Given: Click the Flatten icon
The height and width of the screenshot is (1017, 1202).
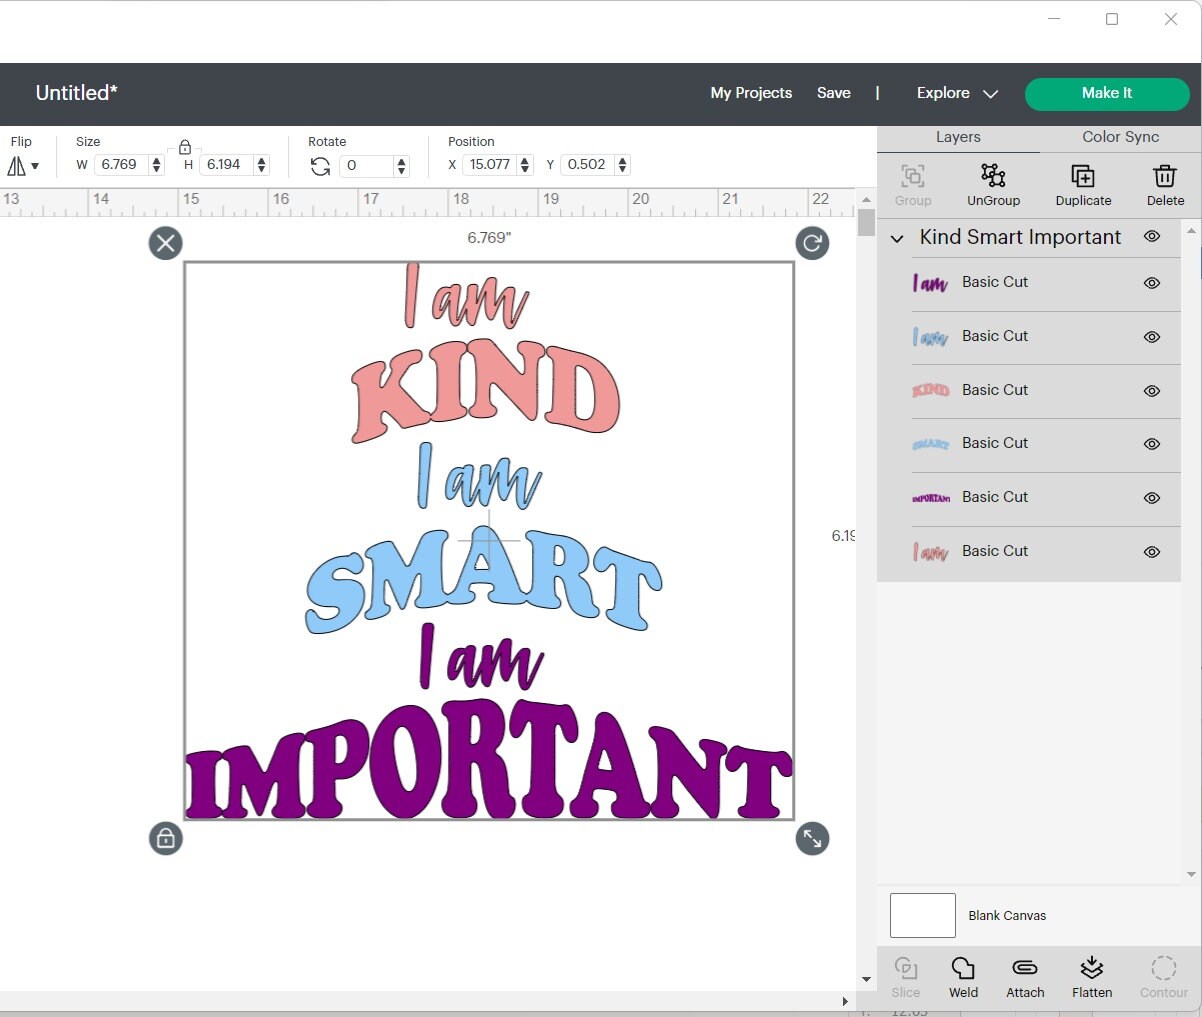Looking at the screenshot, I should pyautogui.click(x=1092, y=977).
